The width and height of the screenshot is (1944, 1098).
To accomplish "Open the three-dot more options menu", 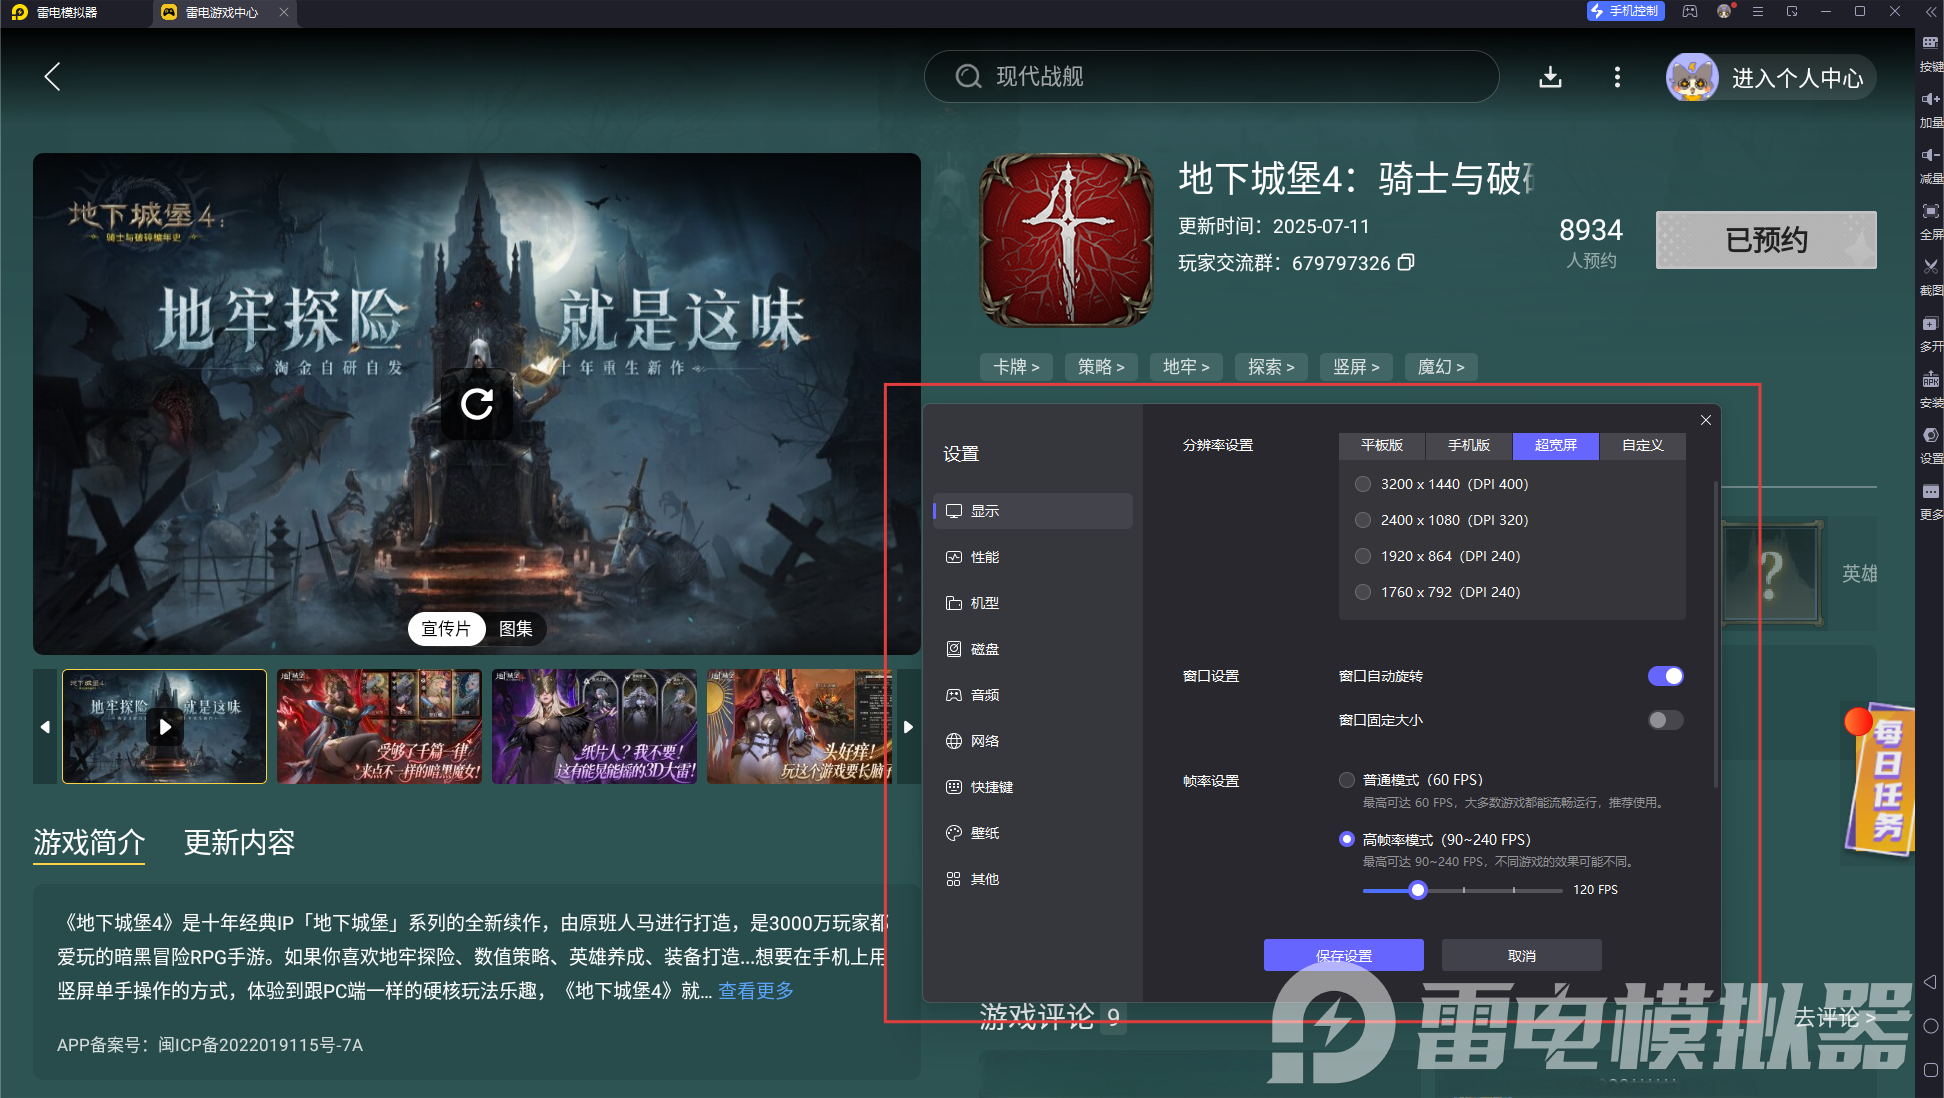I will coord(1617,77).
